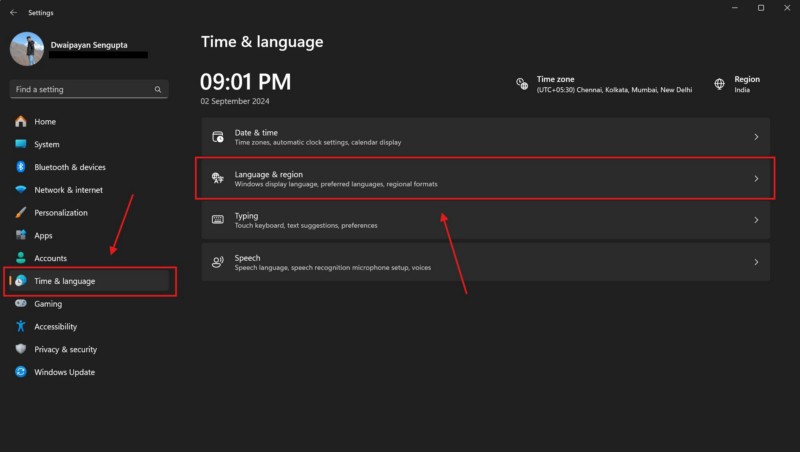Expand the Typing row chevron
Screen dimensions: 800x452
pos(756,220)
